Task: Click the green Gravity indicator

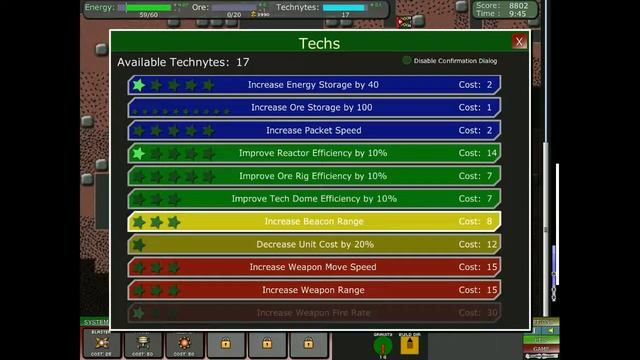Action: tap(382, 346)
